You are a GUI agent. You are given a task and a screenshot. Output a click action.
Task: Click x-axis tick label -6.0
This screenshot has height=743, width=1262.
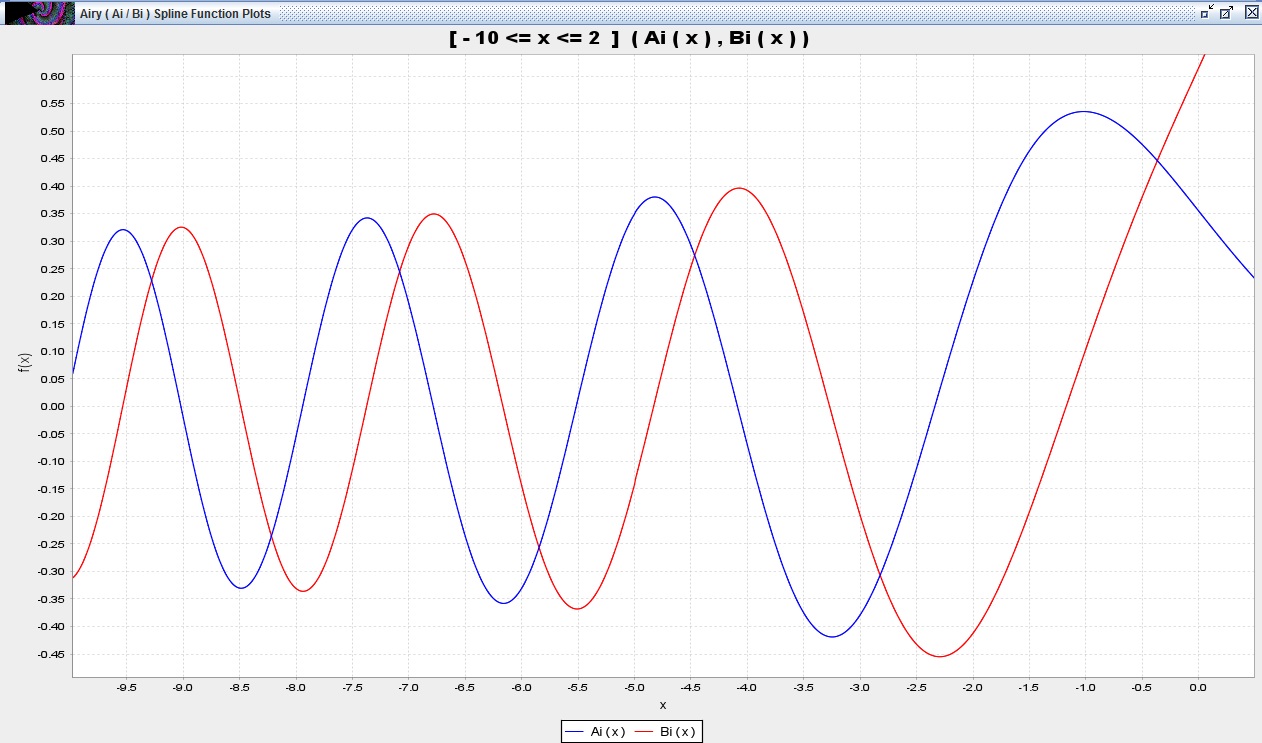(x=521, y=688)
